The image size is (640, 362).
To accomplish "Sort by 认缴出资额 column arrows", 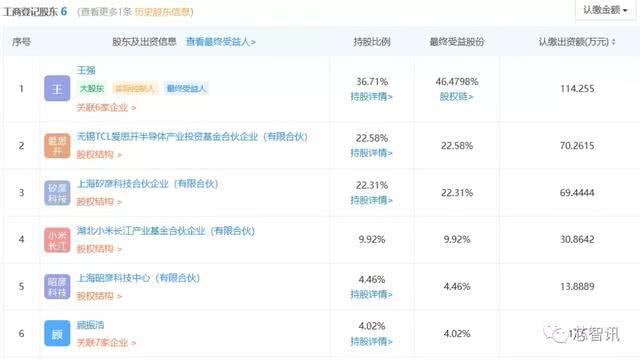I will coord(613,42).
